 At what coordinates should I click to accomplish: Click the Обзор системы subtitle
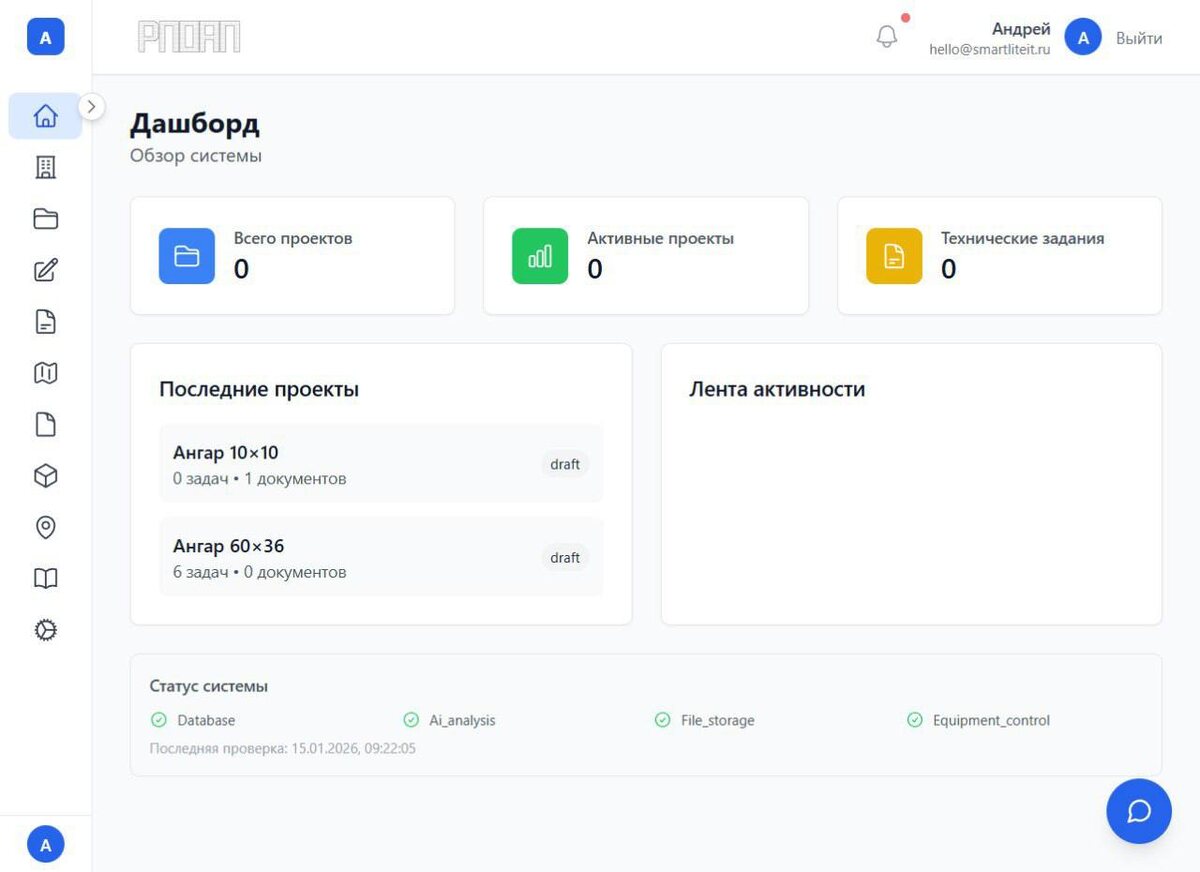pyautogui.click(x=196, y=156)
